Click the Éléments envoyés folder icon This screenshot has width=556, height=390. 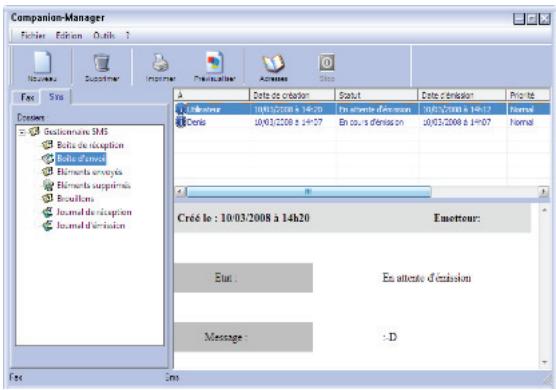pyautogui.click(x=47, y=172)
